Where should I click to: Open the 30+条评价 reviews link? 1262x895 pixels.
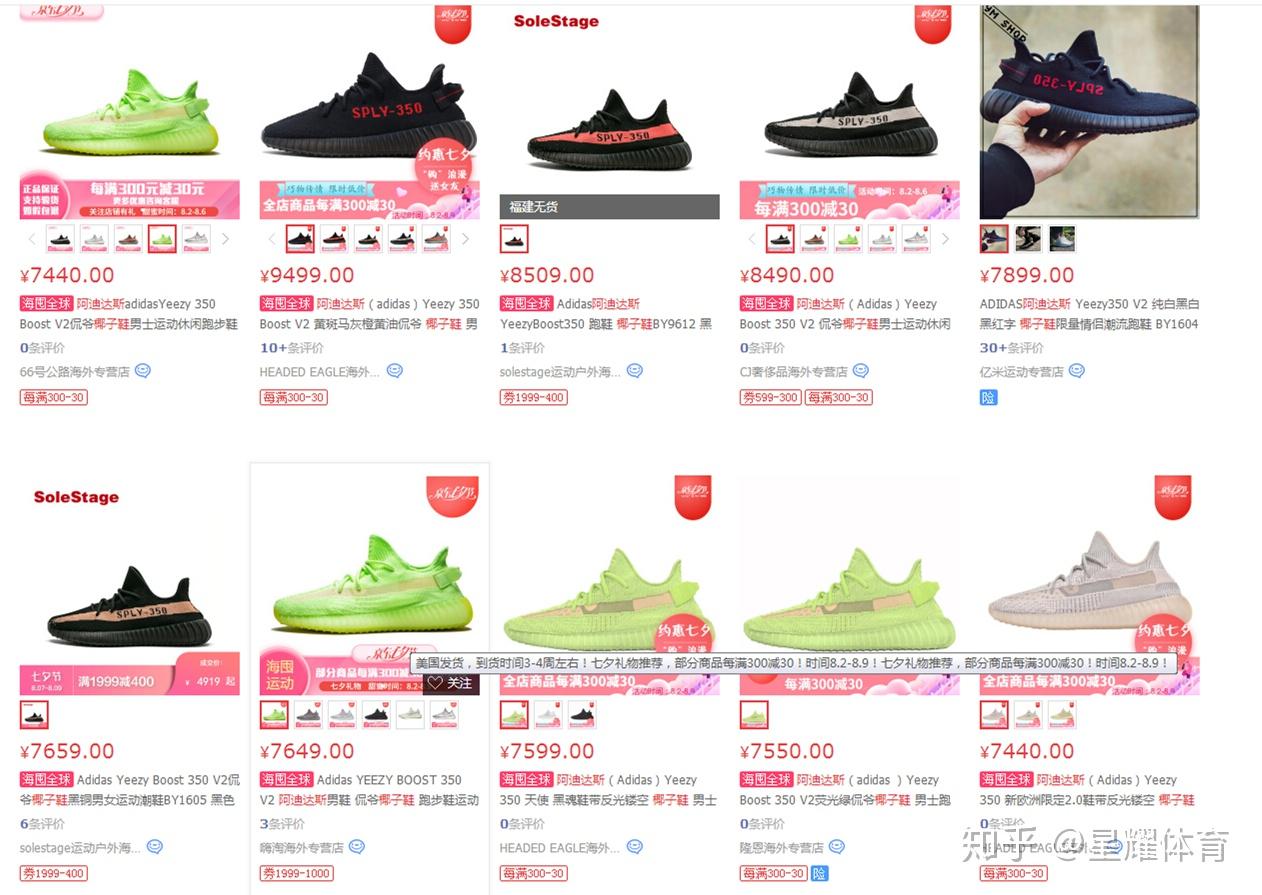(1012, 348)
